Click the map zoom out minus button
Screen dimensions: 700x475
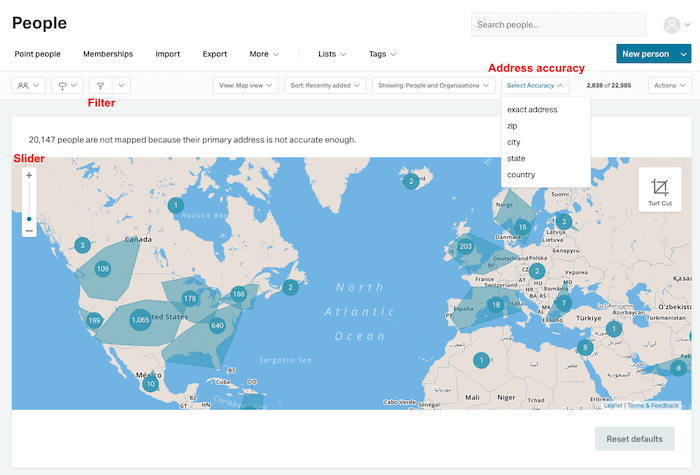coord(29,230)
